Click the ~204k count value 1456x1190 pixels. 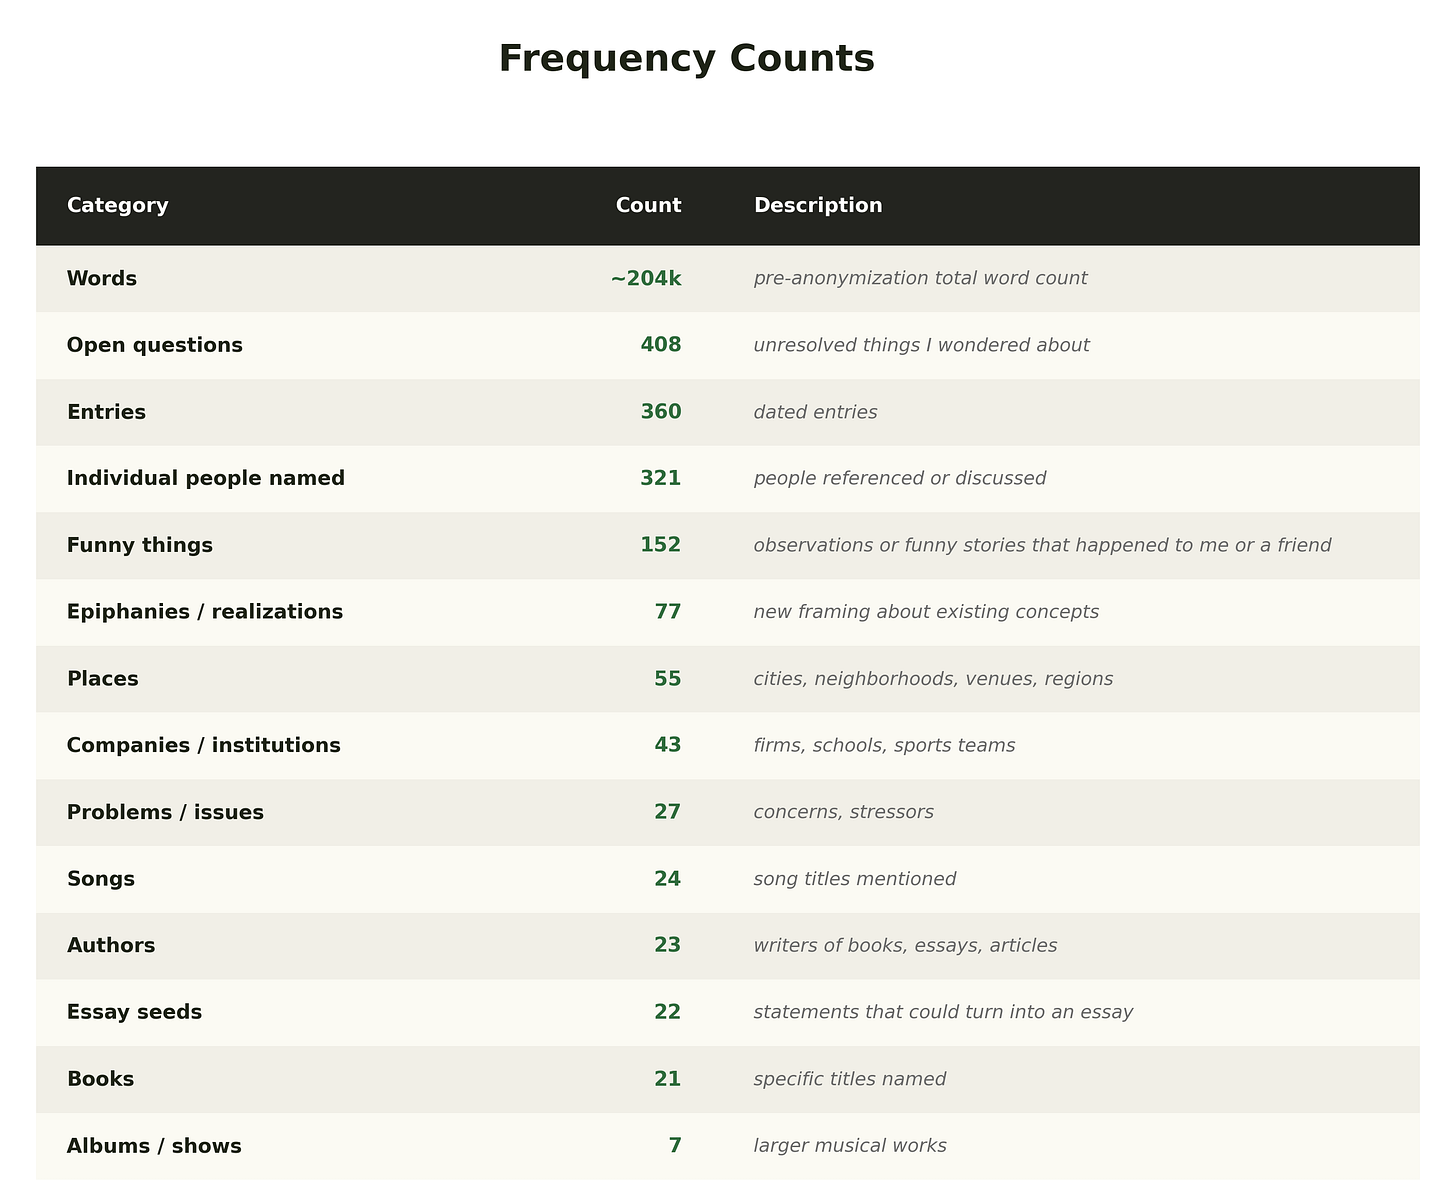point(646,279)
